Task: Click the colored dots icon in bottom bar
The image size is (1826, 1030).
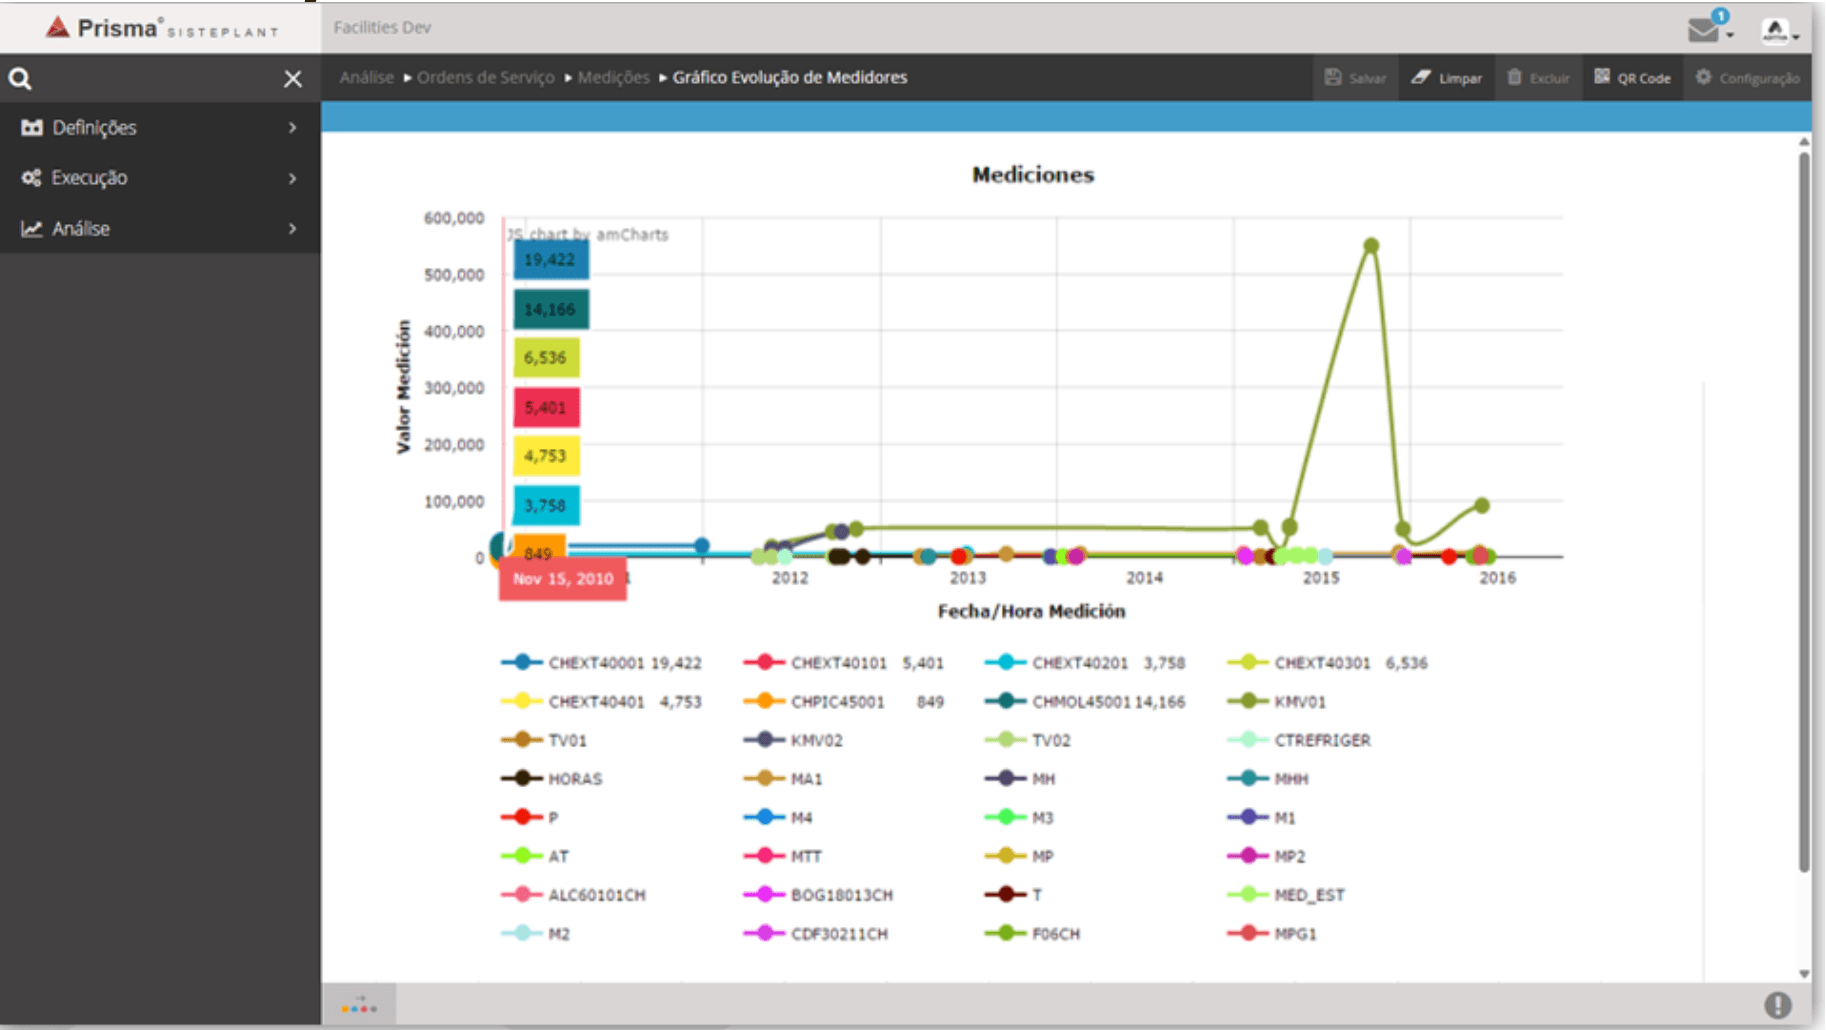Action: click(359, 1006)
